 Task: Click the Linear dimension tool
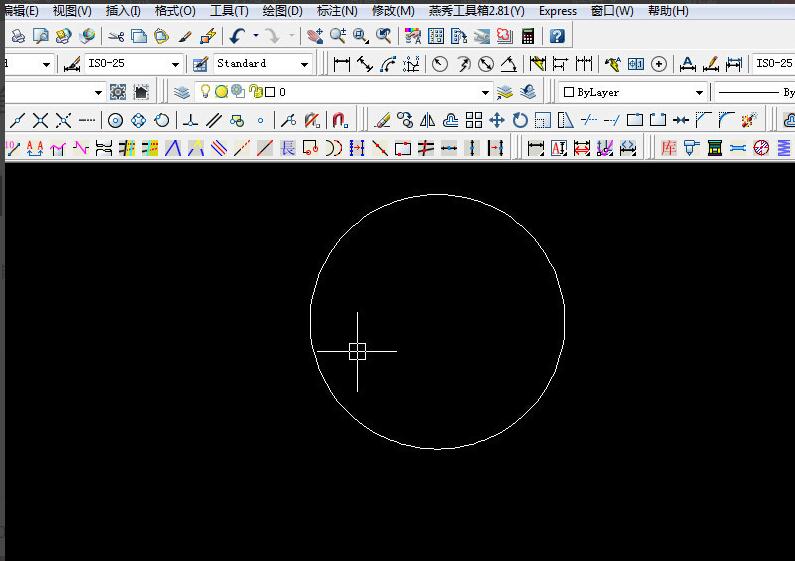point(342,64)
